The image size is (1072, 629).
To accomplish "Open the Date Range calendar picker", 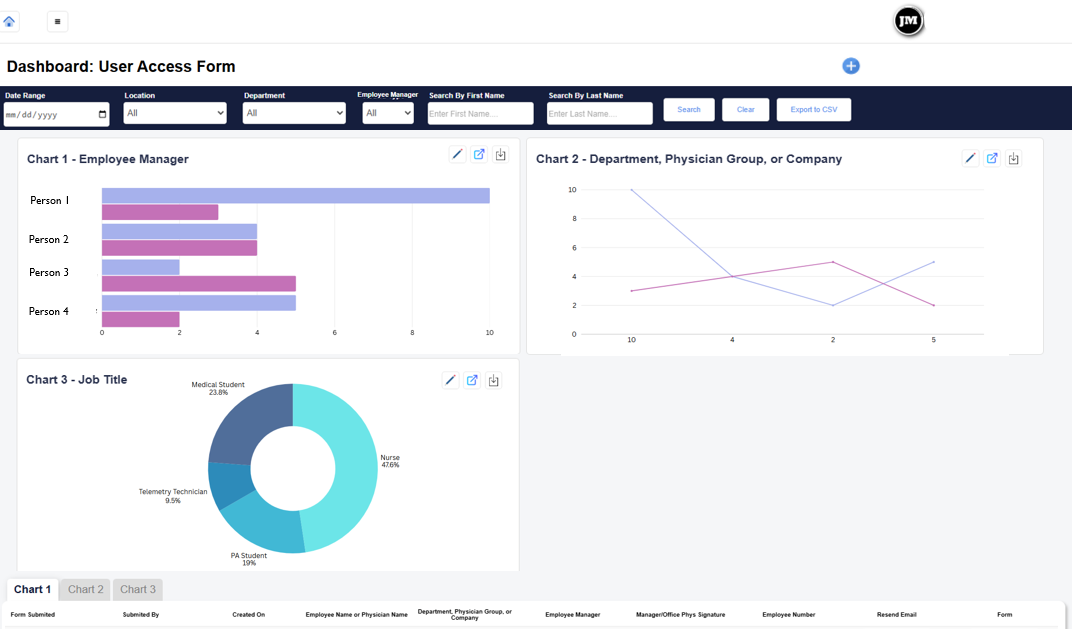I will (x=102, y=114).
